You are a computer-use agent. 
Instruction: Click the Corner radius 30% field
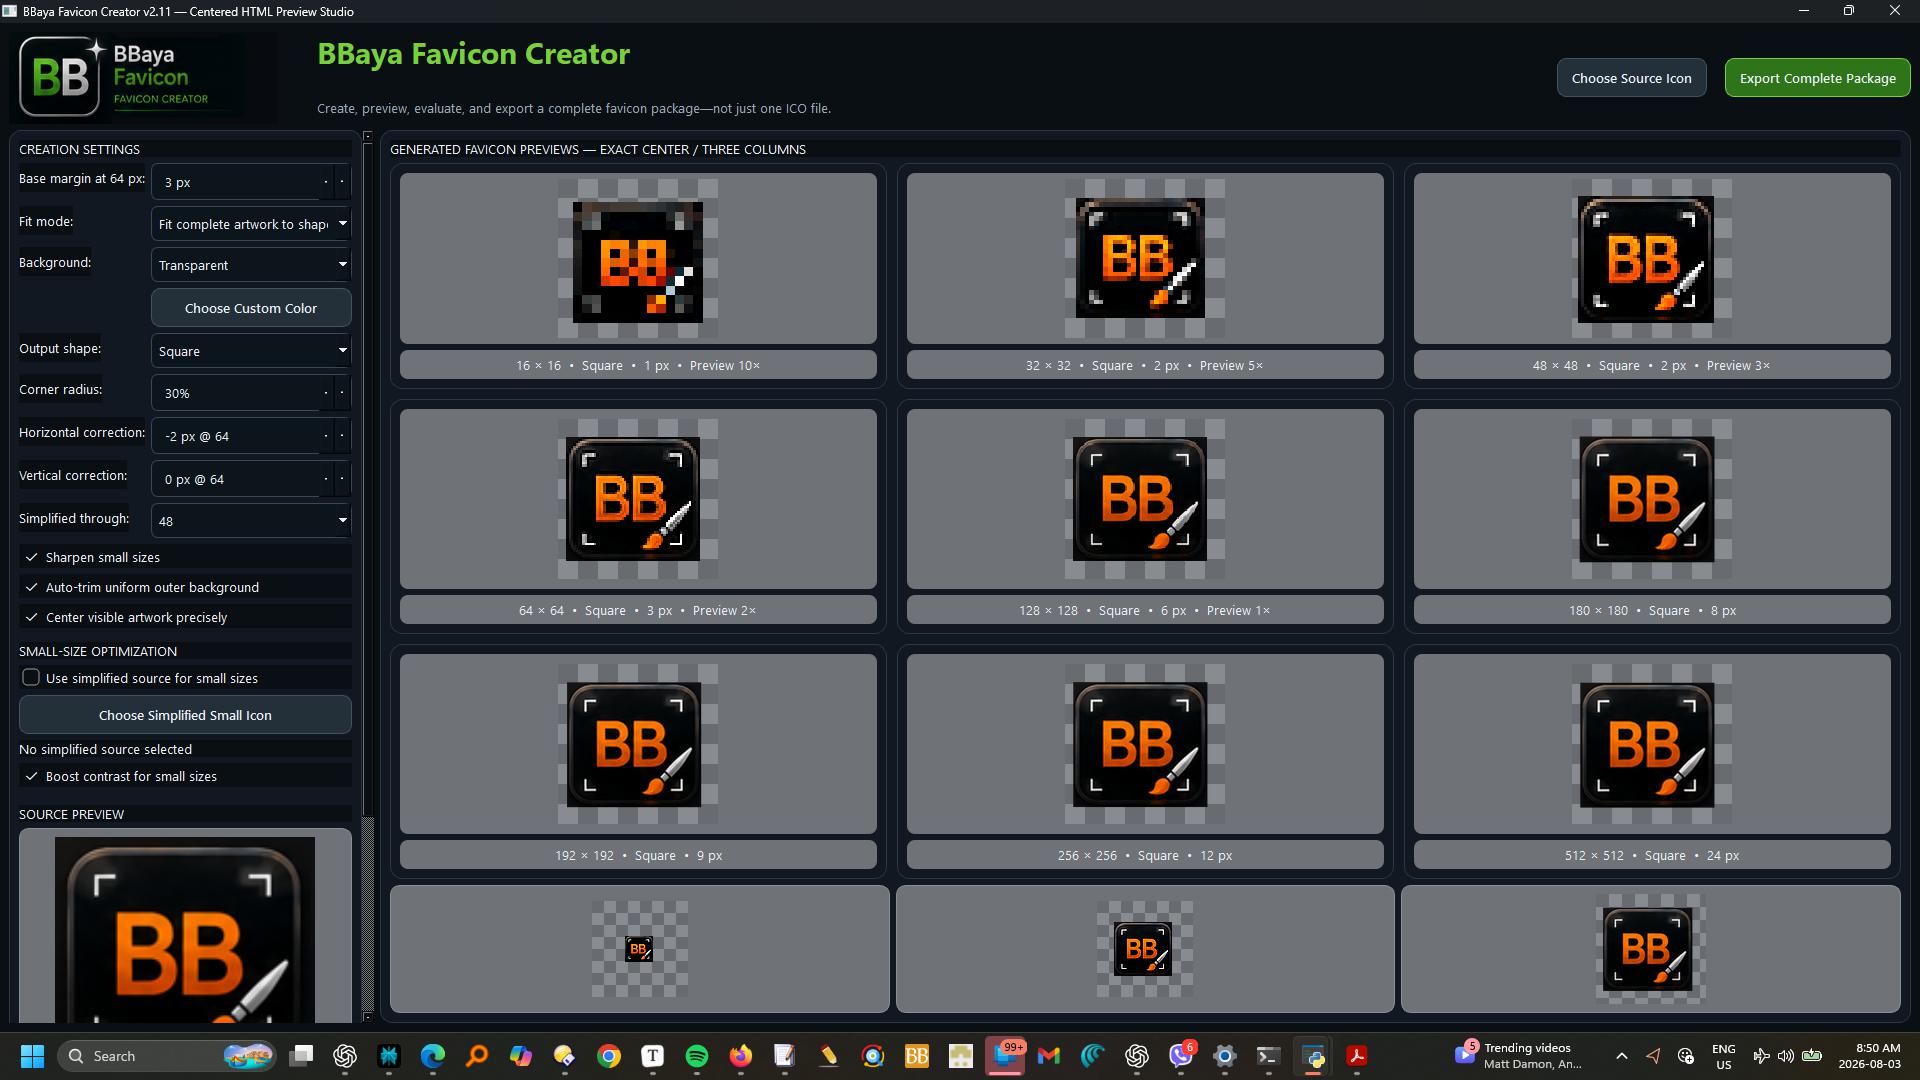point(251,393)
